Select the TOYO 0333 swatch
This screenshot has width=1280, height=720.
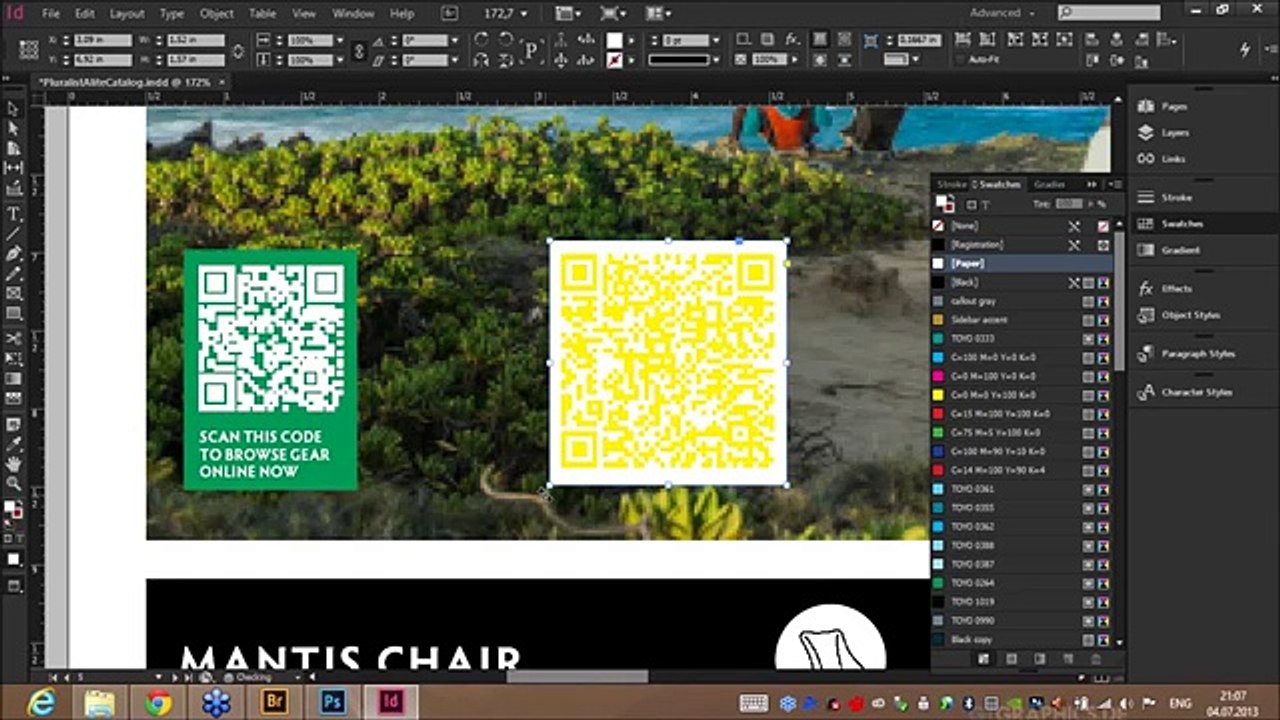tap(1022, 339)
